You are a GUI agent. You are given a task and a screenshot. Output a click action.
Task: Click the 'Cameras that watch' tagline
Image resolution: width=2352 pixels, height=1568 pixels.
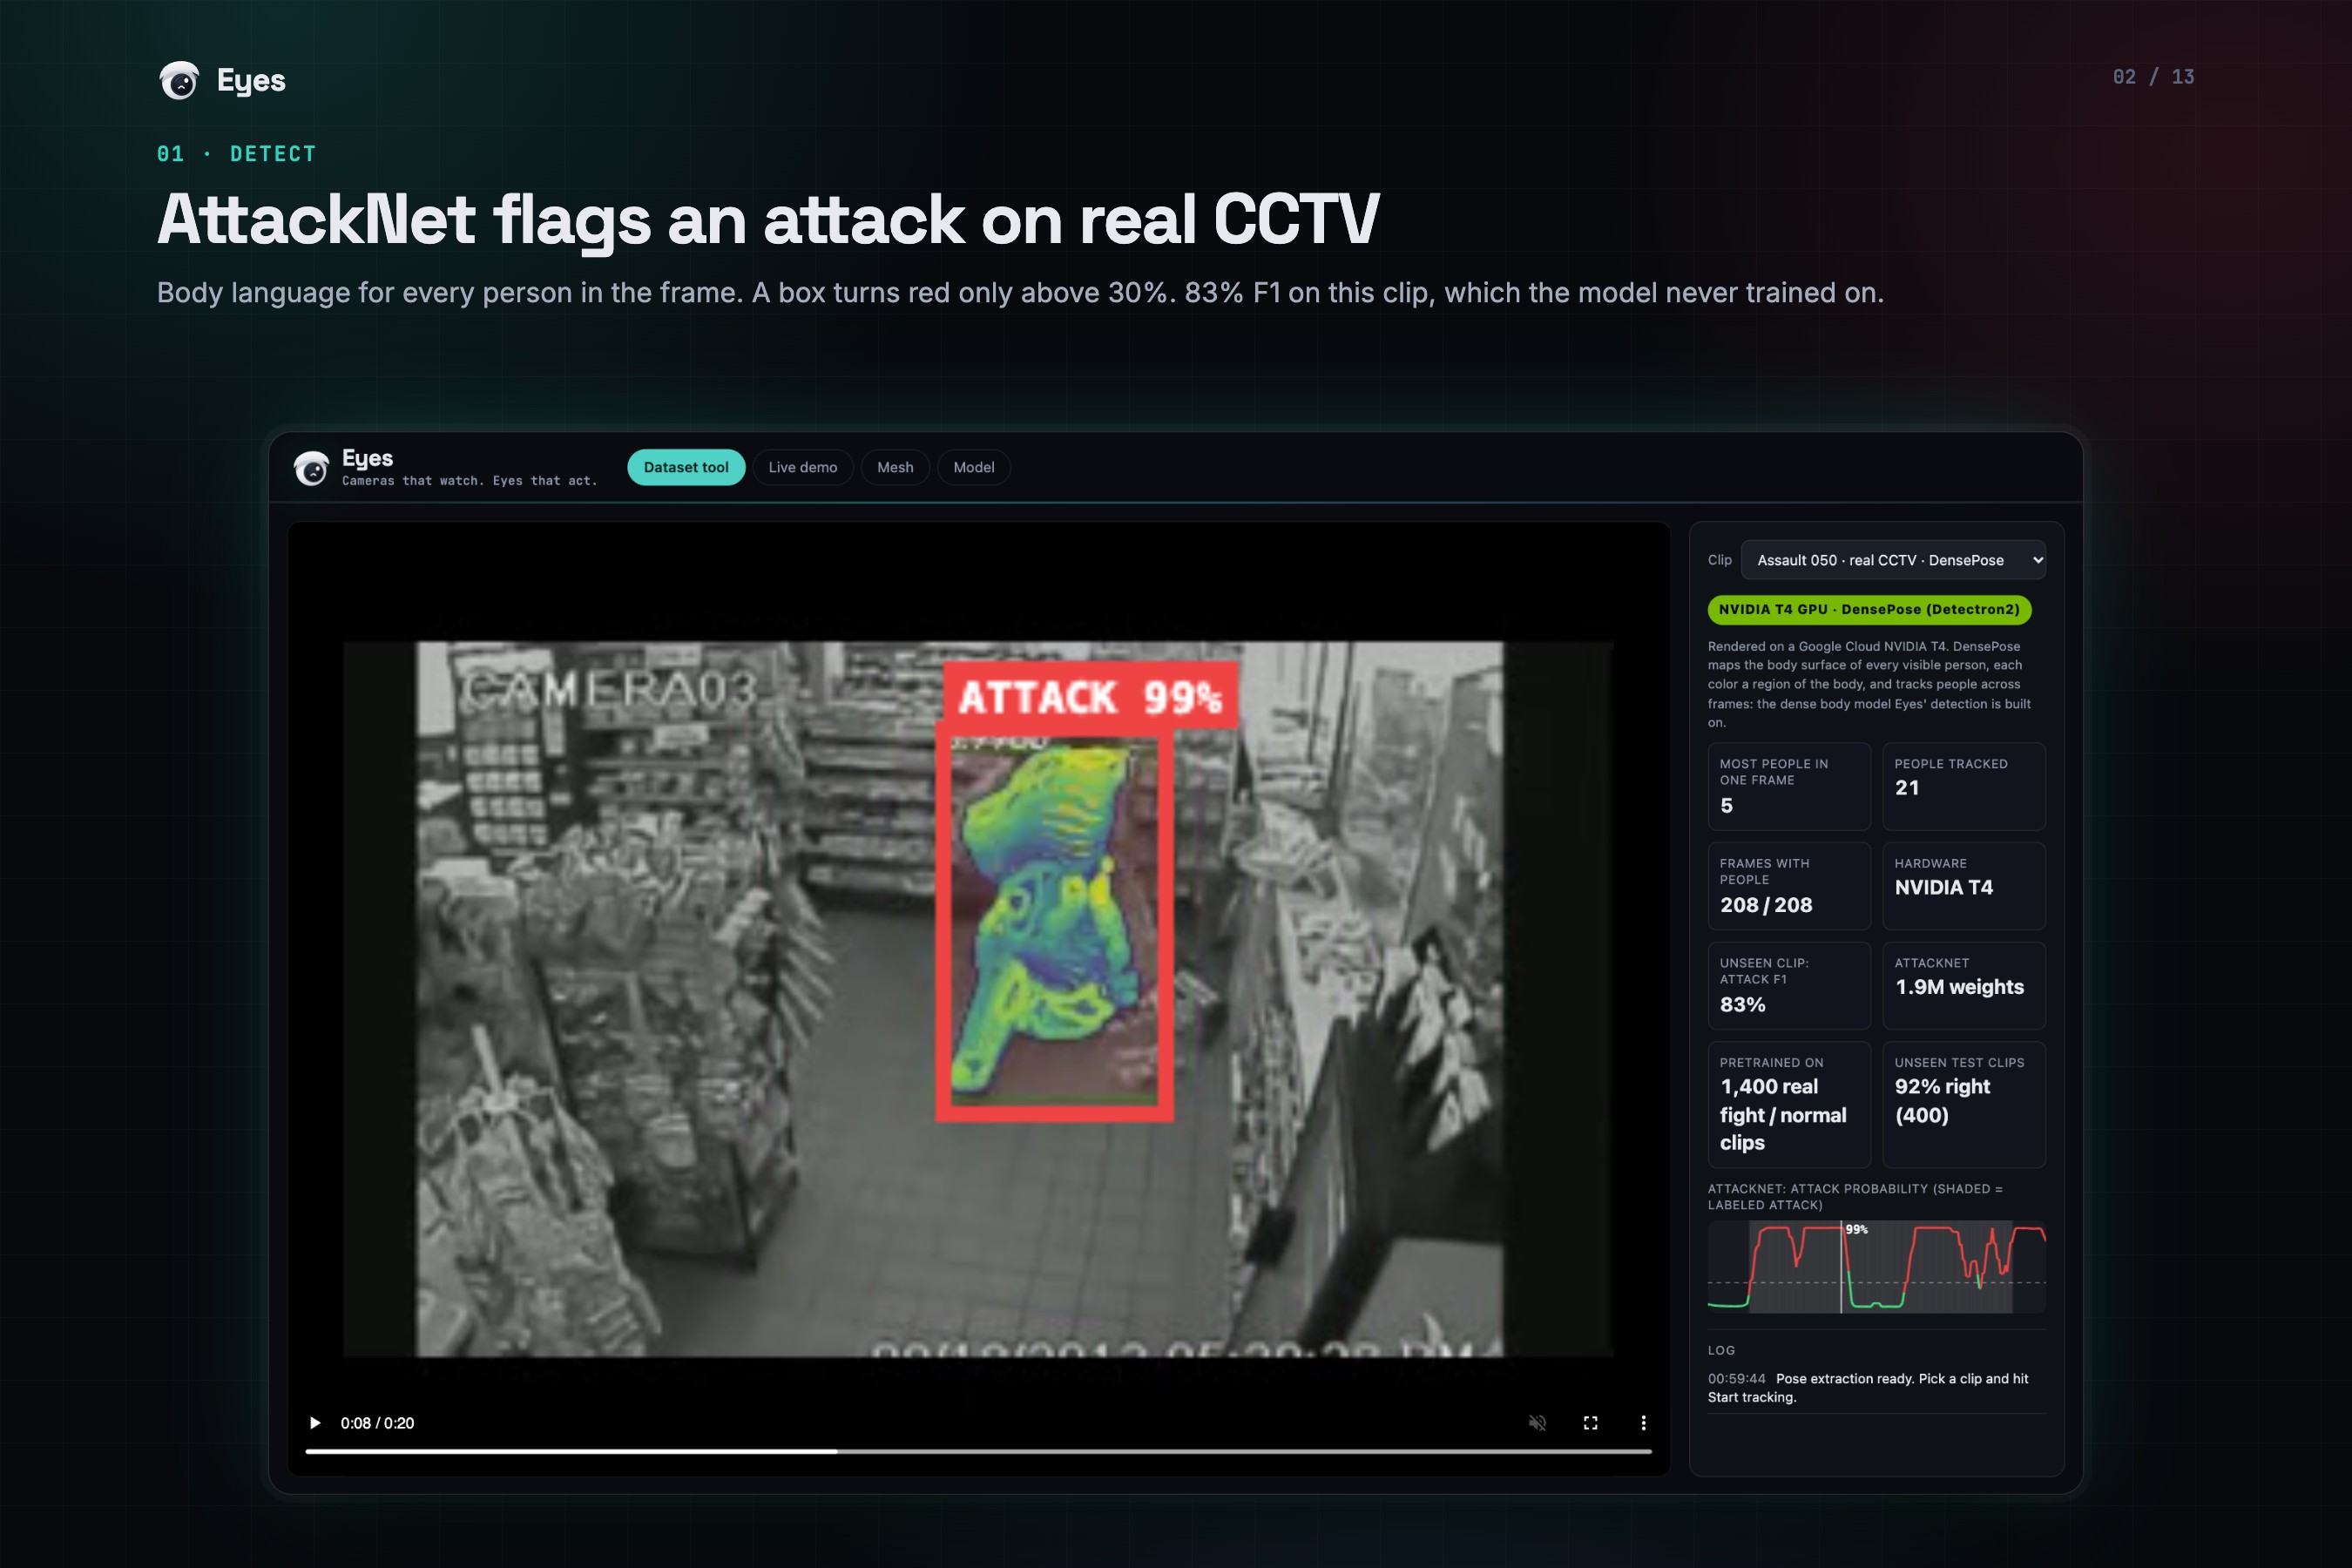point(469,481)
